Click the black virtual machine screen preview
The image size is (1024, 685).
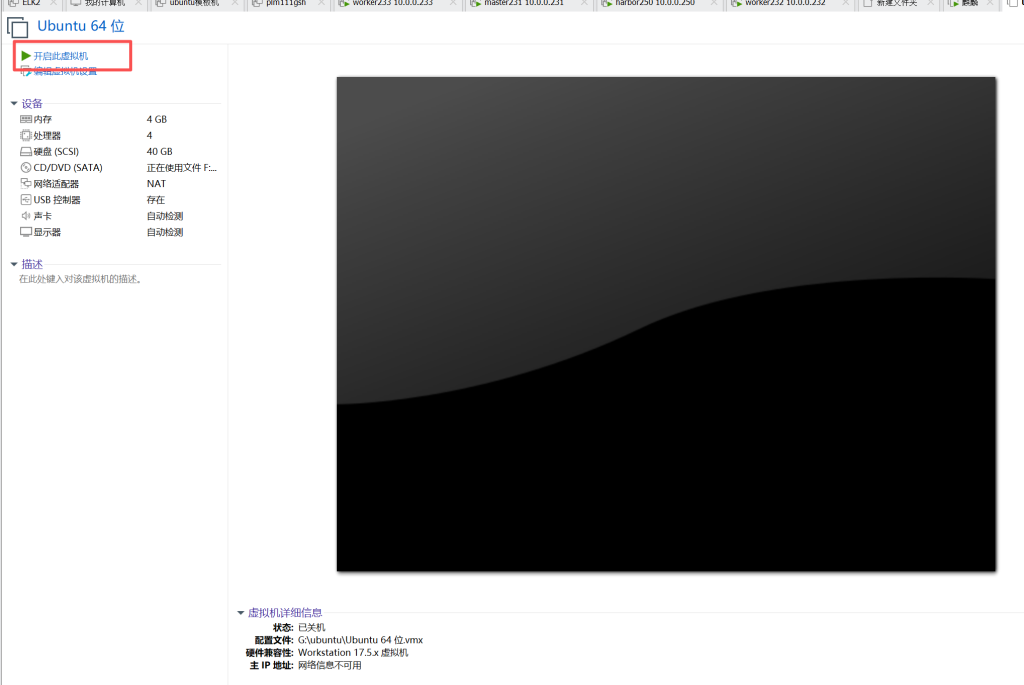point(666,324)
